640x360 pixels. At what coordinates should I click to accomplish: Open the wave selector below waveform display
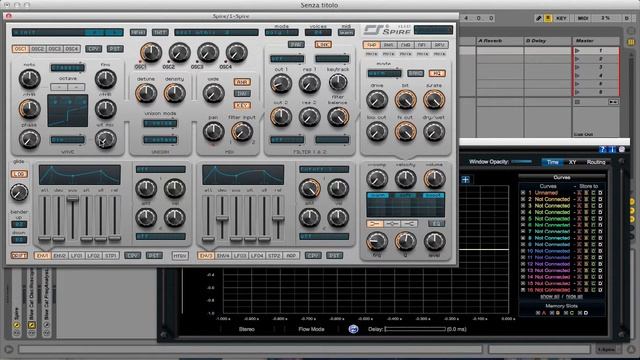pos(68,140)
